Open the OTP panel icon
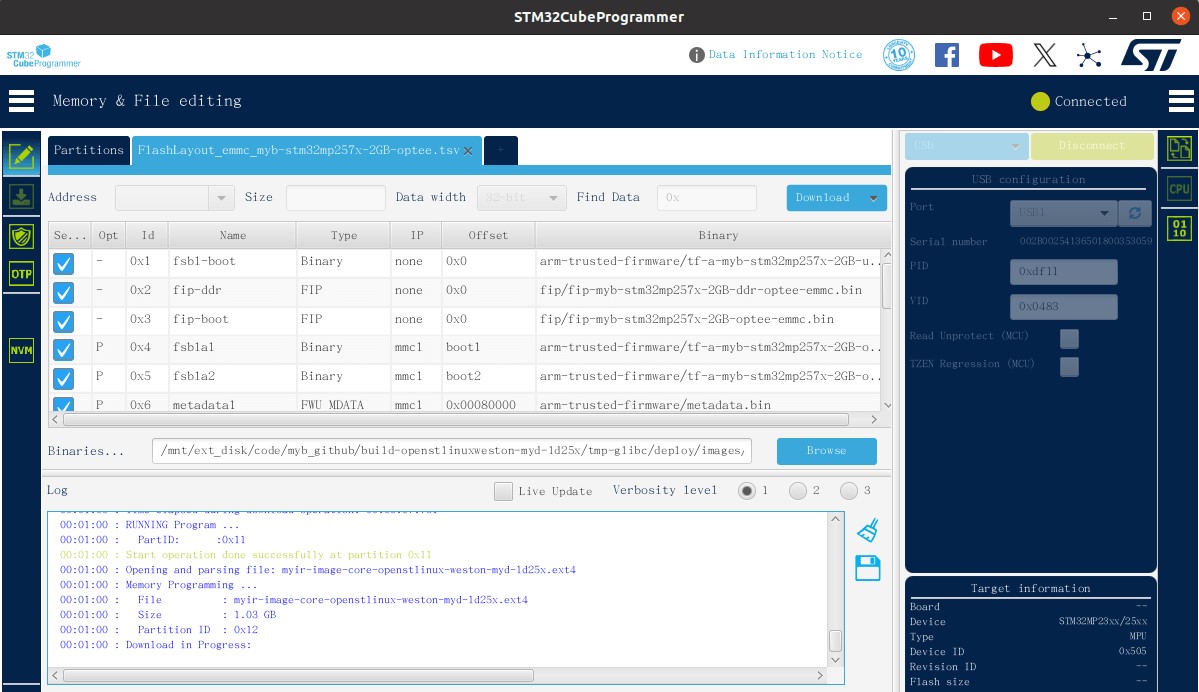This screenshot has height=692, width=1199. click(21, 274)
